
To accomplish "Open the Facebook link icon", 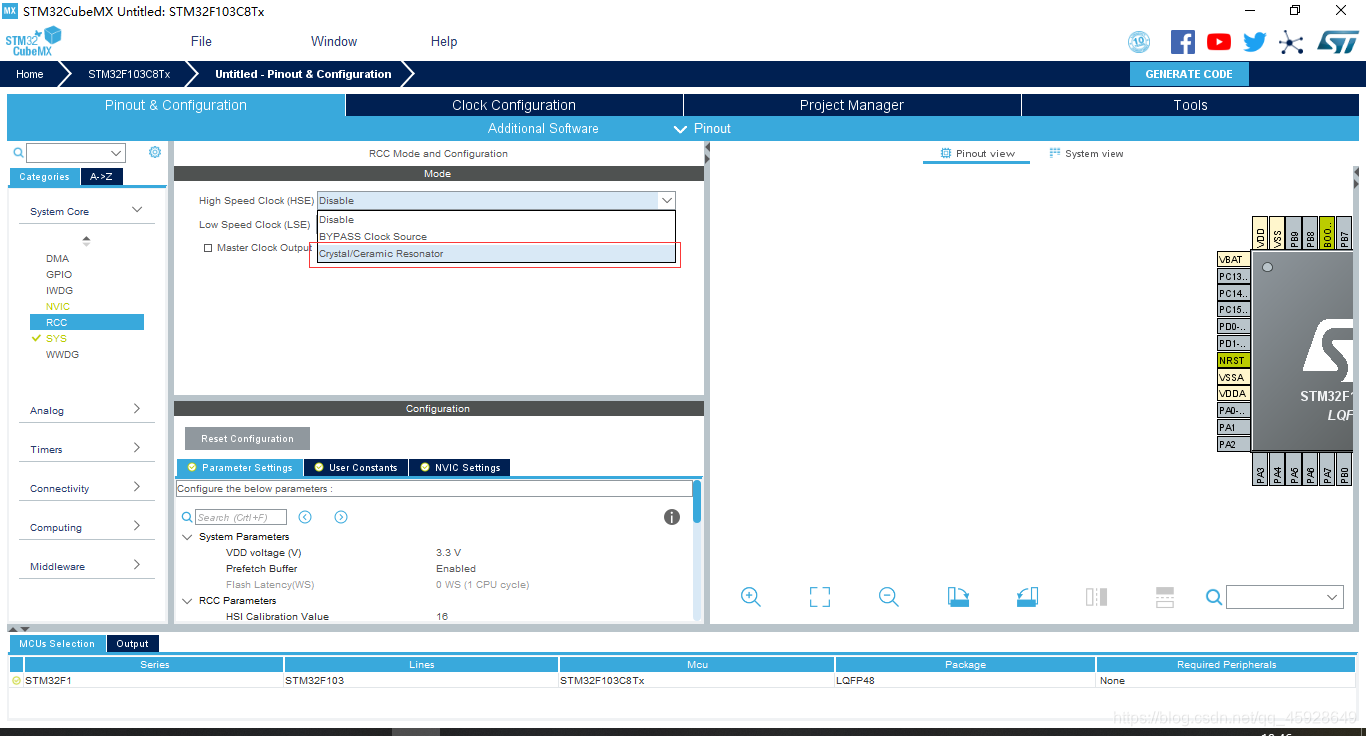I will tap(1183, 42).
